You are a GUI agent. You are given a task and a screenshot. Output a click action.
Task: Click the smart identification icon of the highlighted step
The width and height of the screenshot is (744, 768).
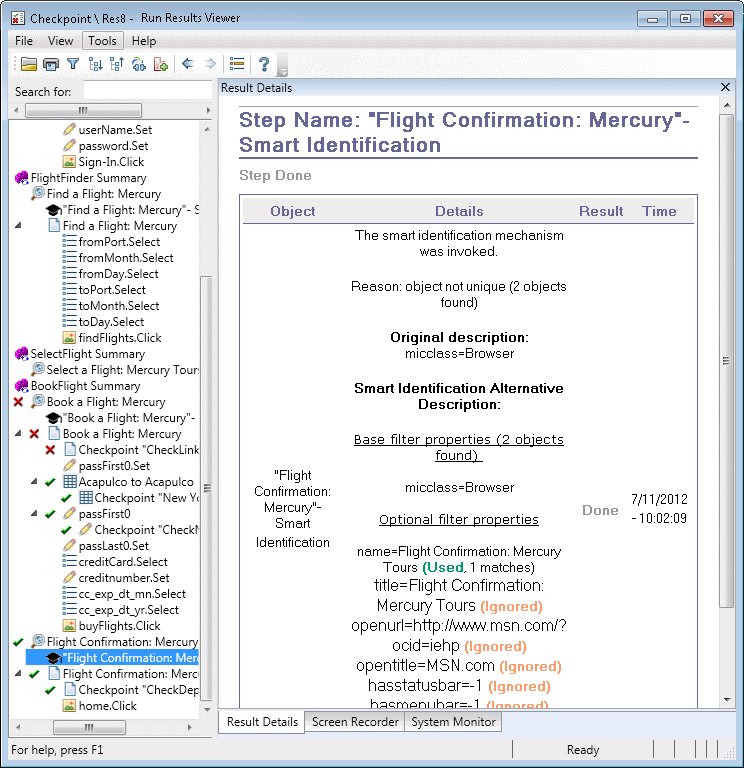(x=54, y=658)
